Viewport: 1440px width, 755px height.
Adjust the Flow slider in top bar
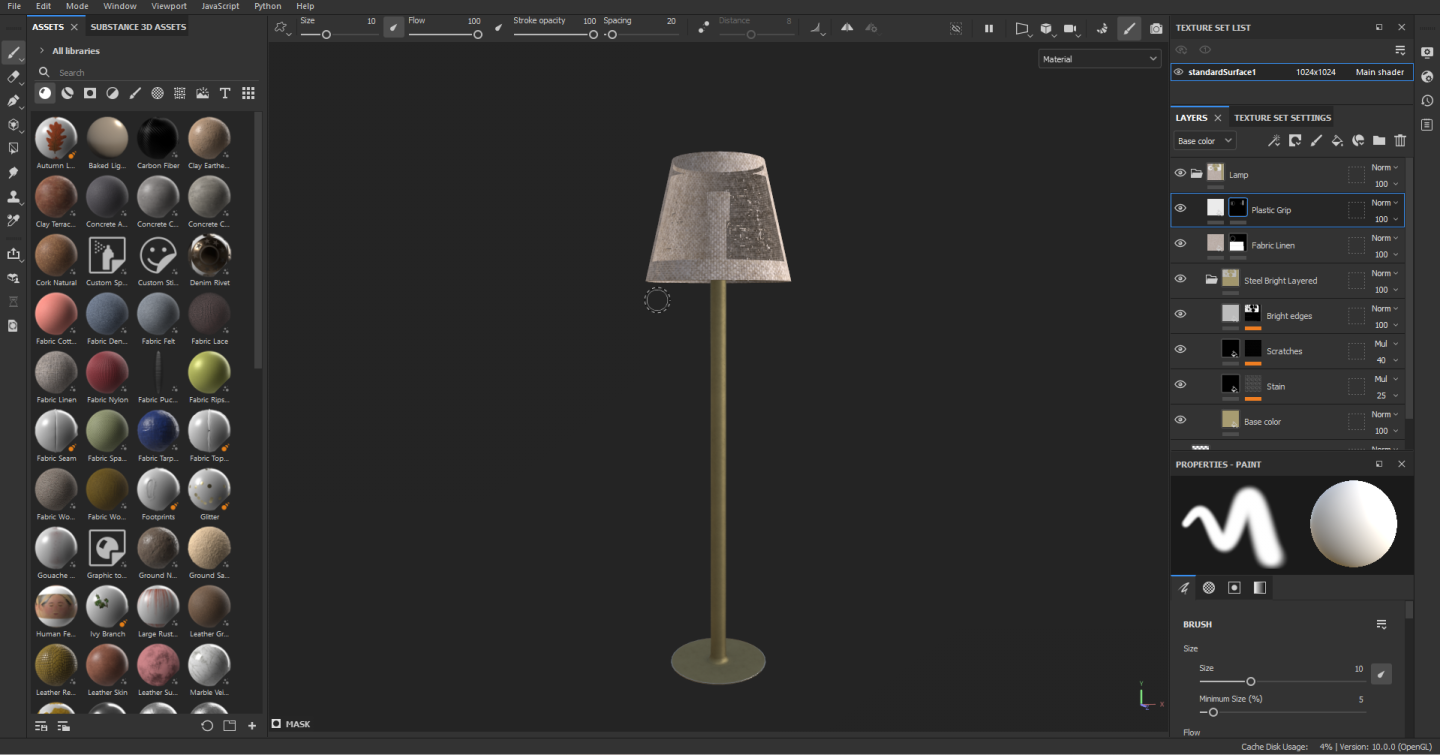(x=445, y=35)
